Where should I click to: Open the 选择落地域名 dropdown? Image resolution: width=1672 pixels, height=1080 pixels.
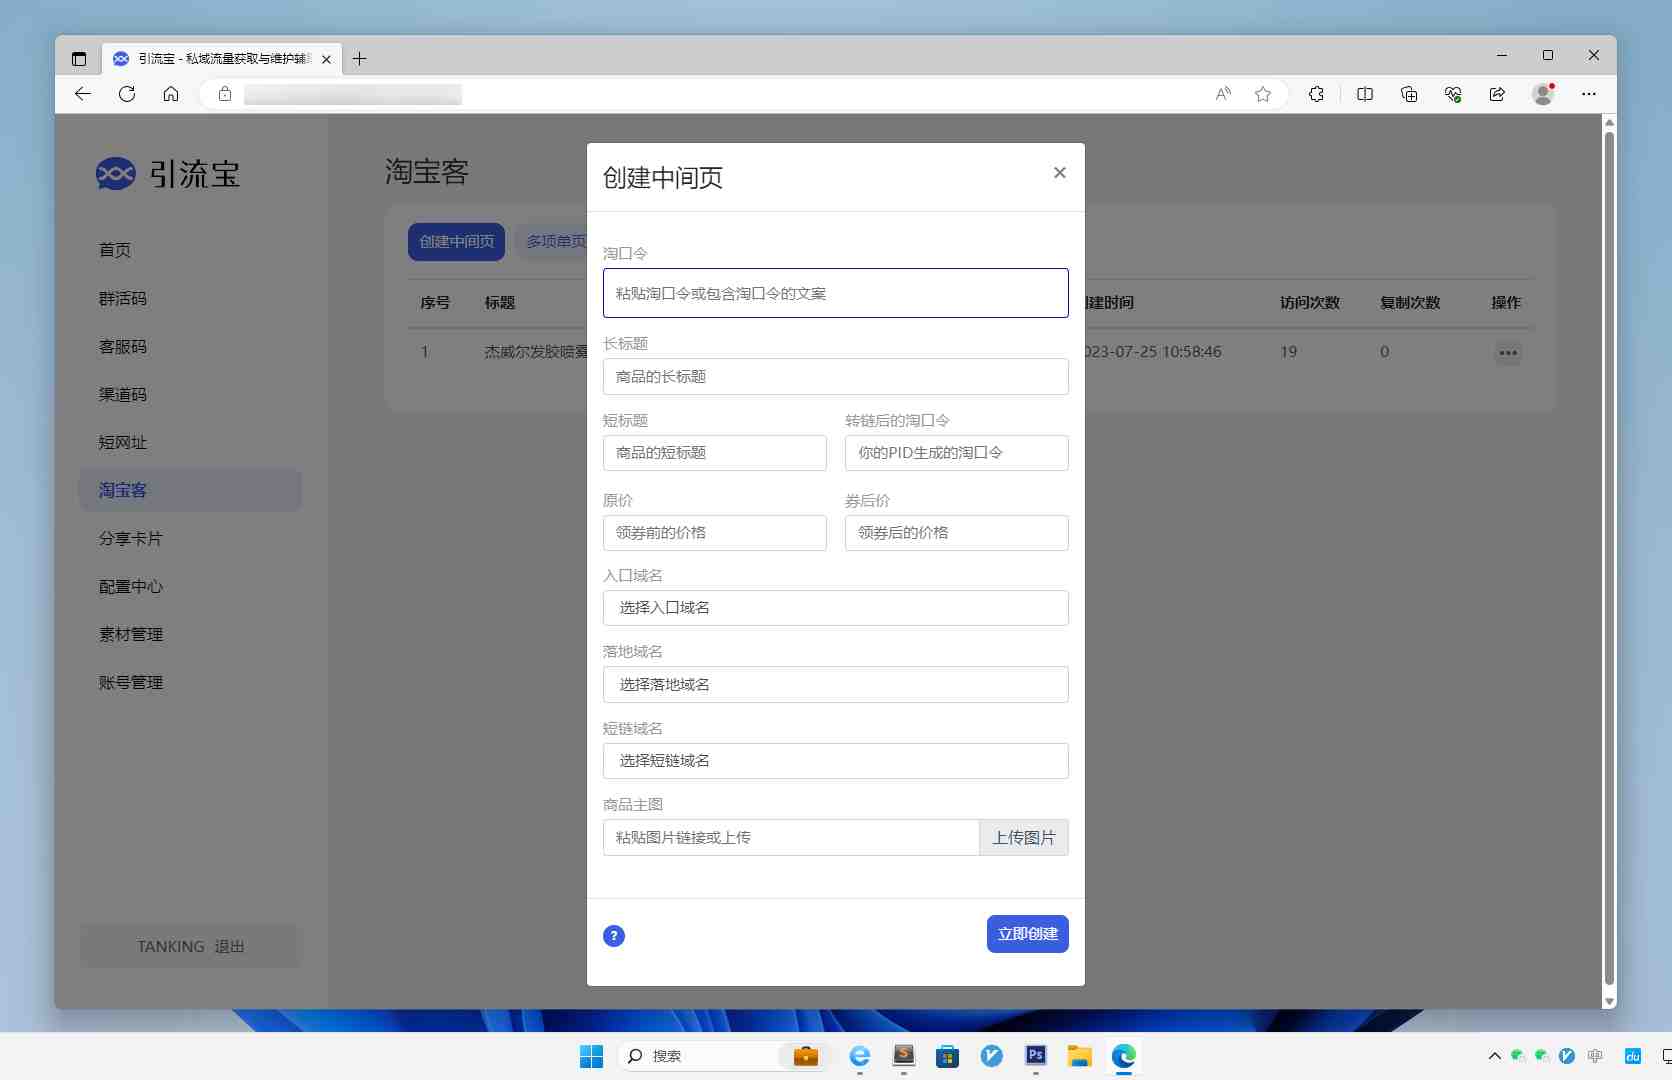point(835,685)
